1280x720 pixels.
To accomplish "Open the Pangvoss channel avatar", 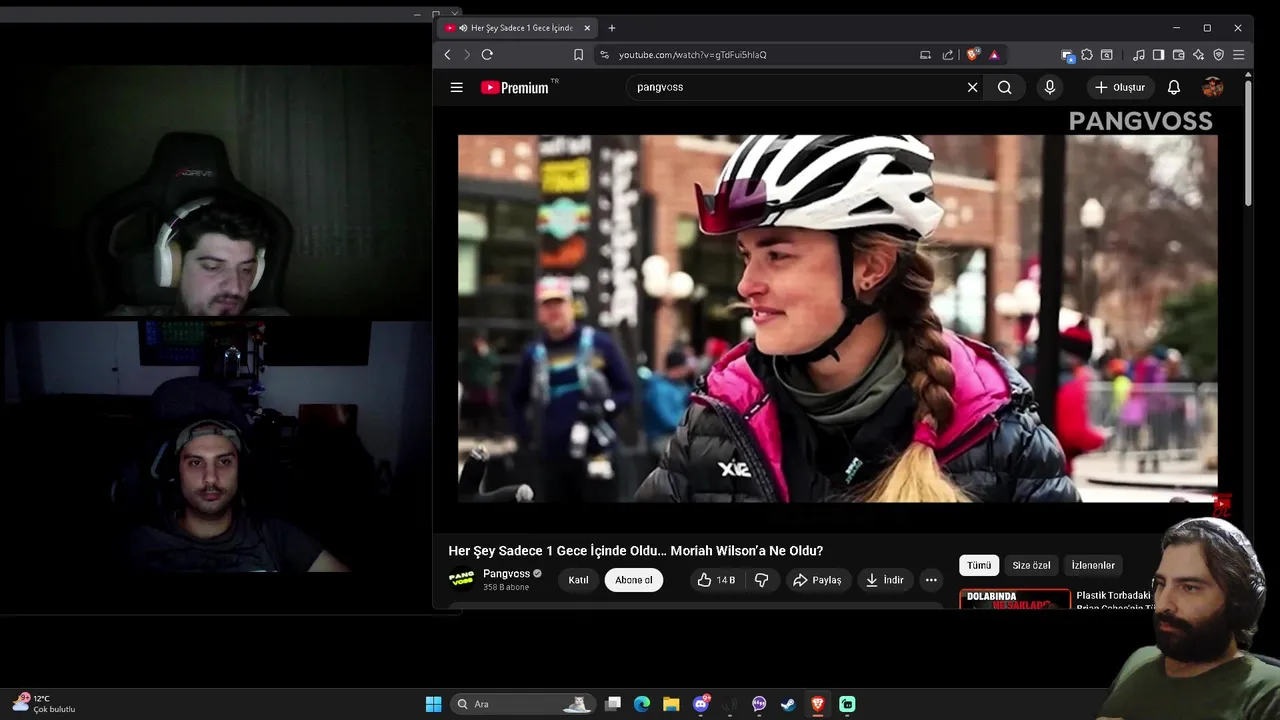I will click(461, 579).
